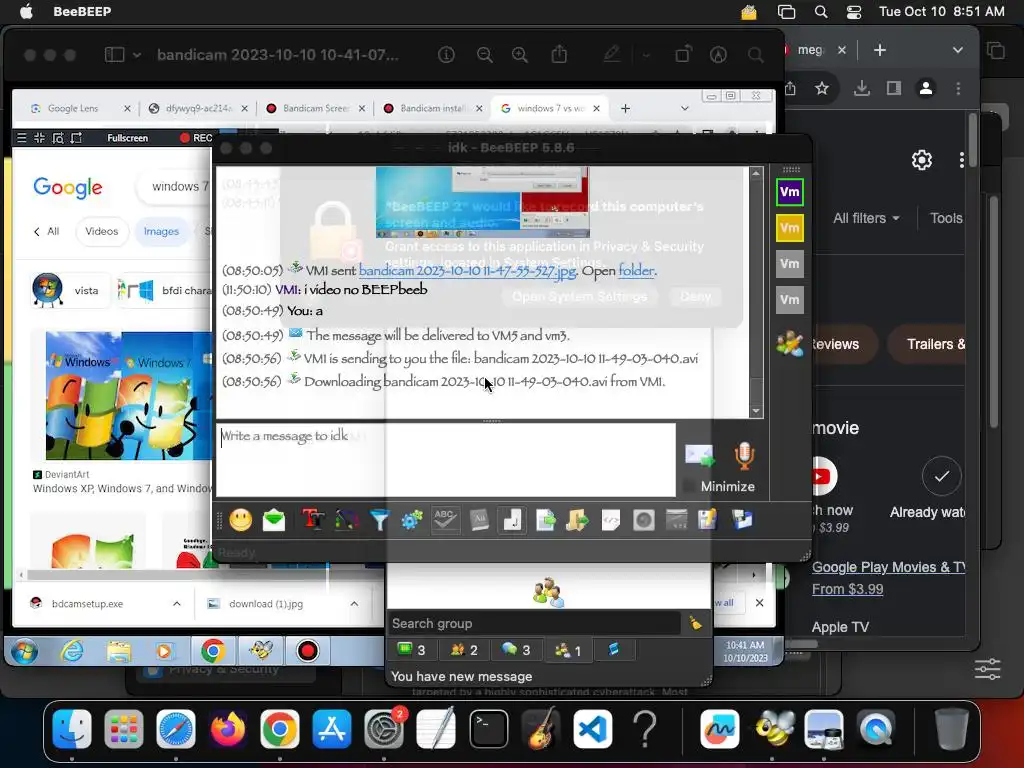Open the BeeBEEP menu in the menu bar
The height and width of the screenshot is (768, 1024).
82,12
